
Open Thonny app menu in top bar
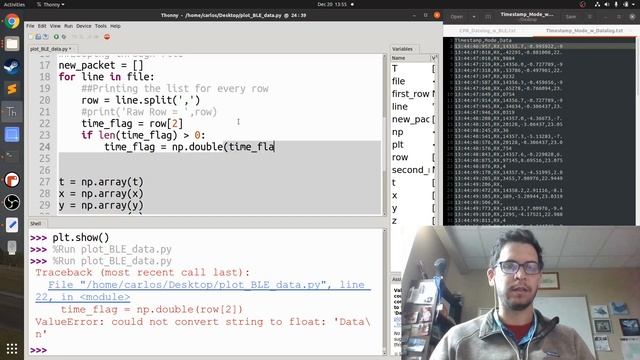(51, 4)
